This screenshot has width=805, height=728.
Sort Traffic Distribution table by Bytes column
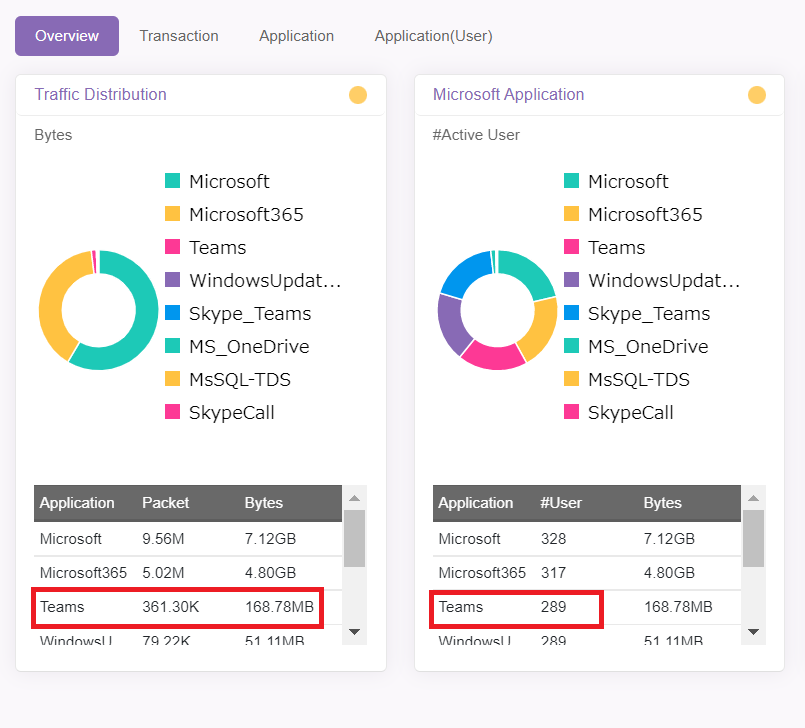pos(264,503)
